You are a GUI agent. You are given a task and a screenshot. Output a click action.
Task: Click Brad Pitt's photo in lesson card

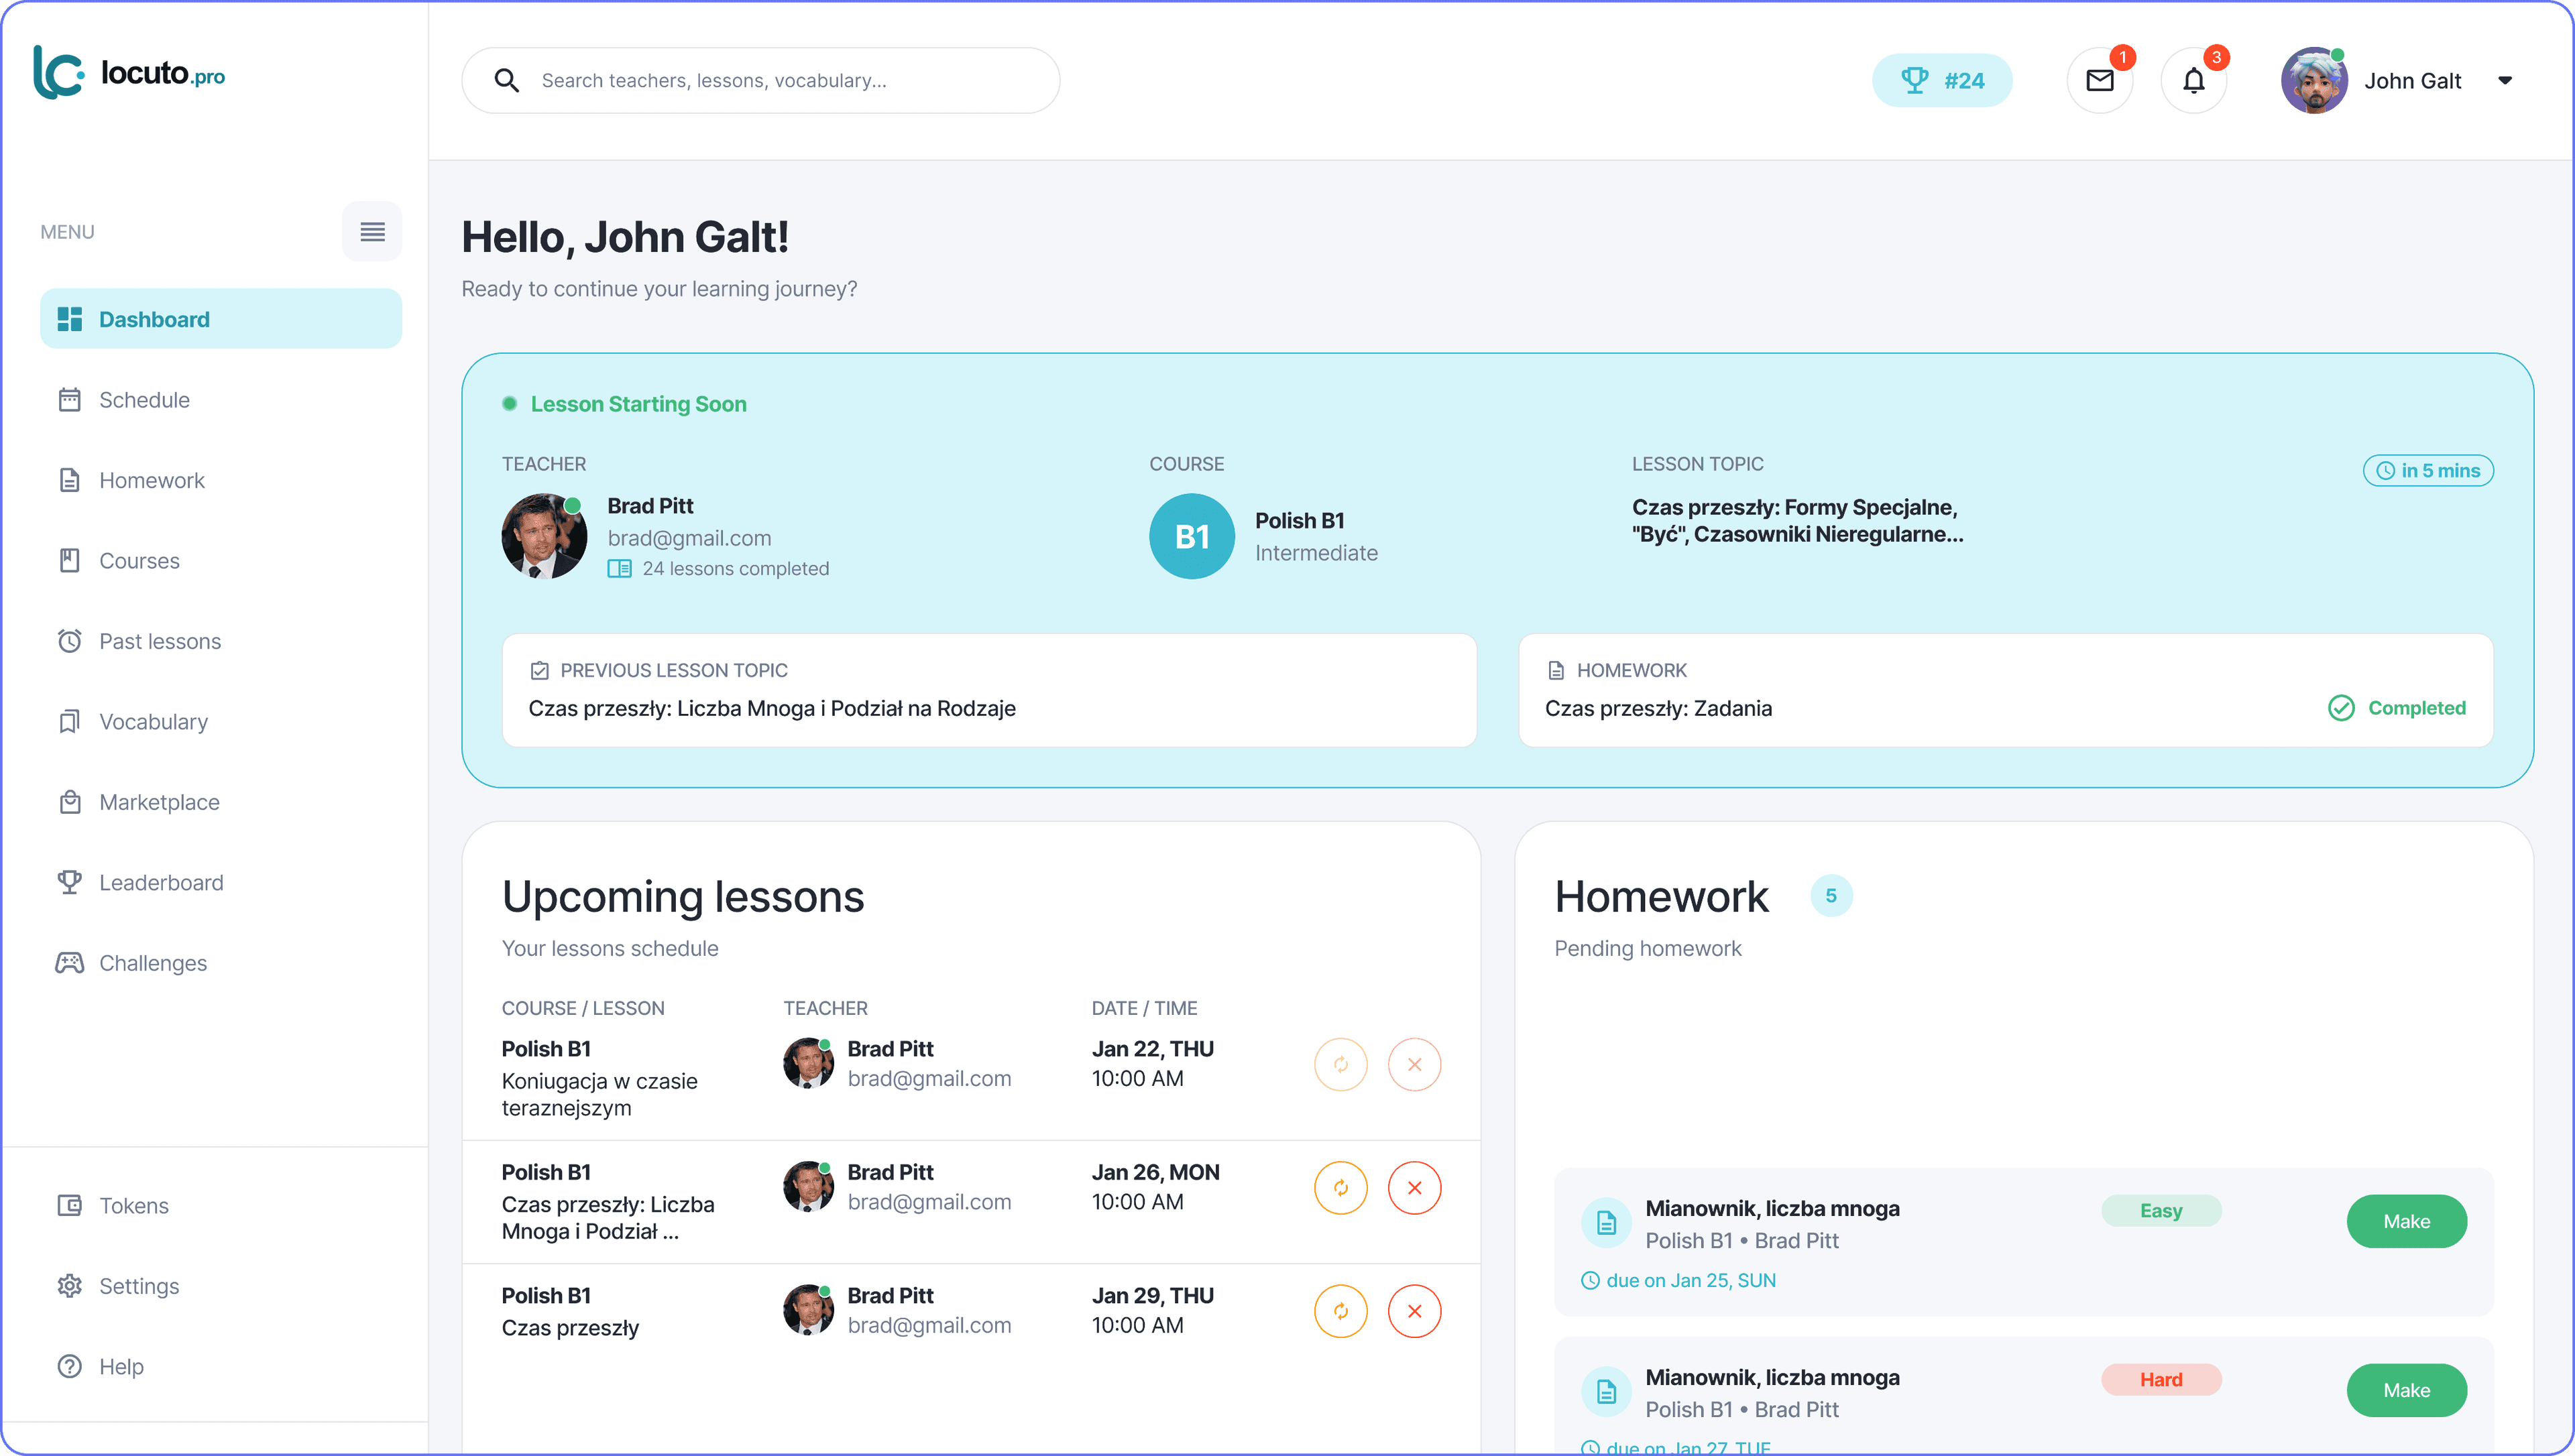click(544, 536)
